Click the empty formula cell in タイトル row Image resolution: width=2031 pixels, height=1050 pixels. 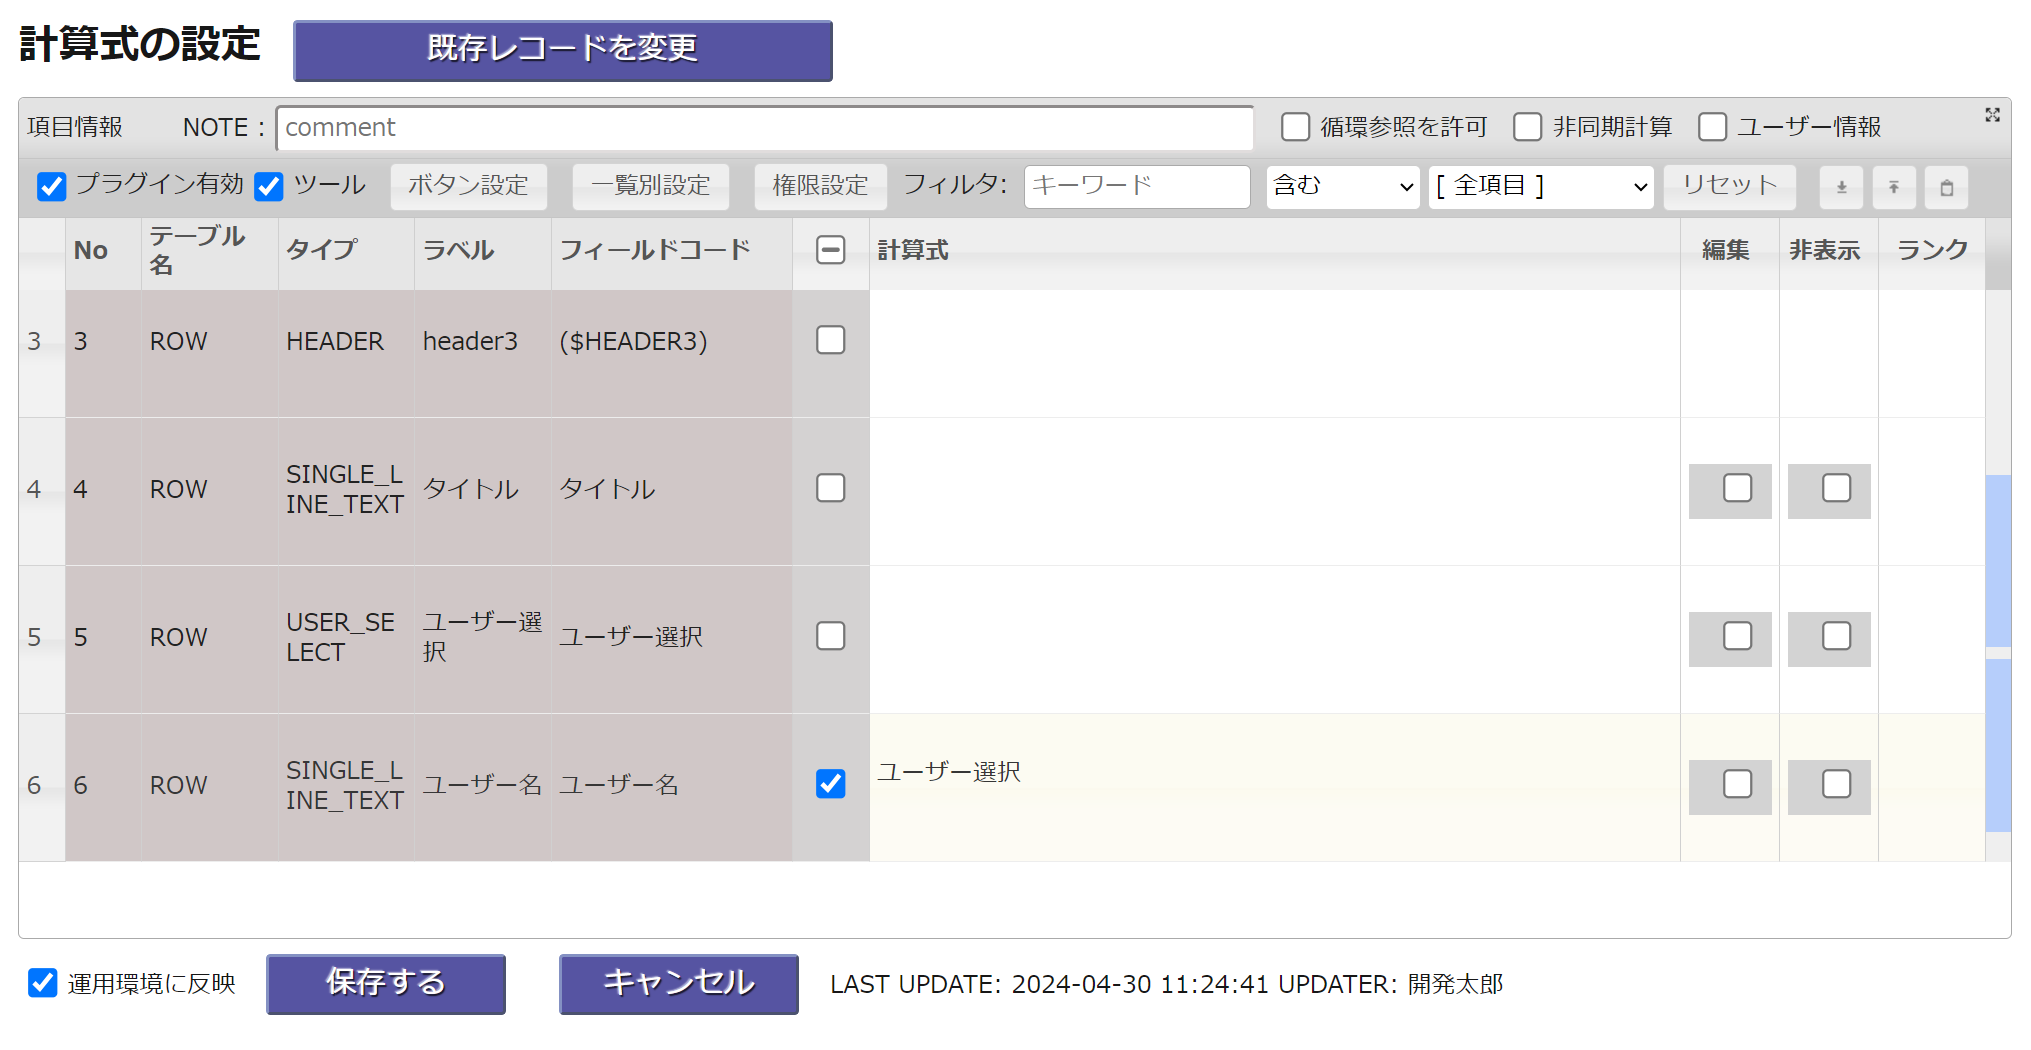(1275, 491)
